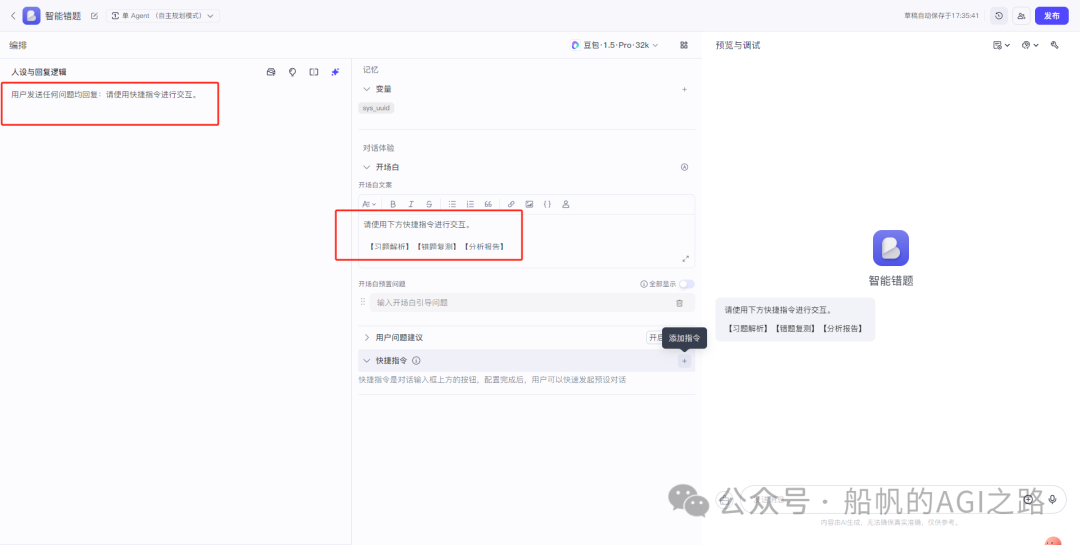Click the 对话体验 section label
Screen dimensions: 1080x545
(378, 147)
